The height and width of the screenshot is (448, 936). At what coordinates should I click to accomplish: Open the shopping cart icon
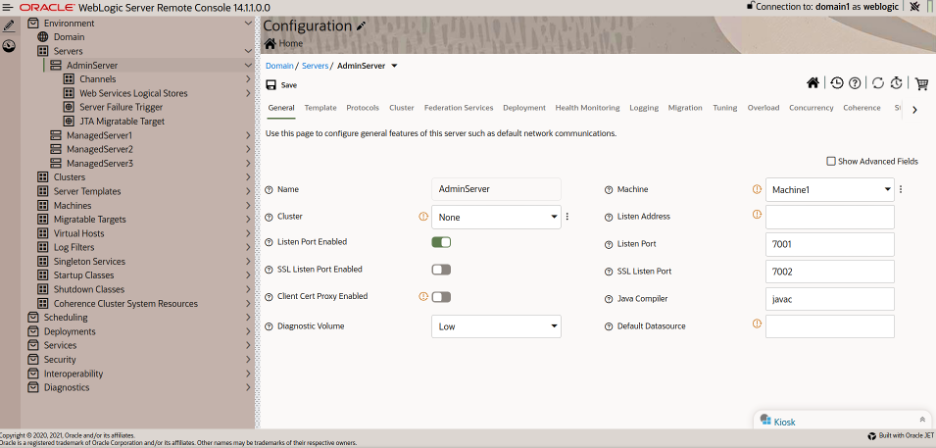click(x=922, y=83)
